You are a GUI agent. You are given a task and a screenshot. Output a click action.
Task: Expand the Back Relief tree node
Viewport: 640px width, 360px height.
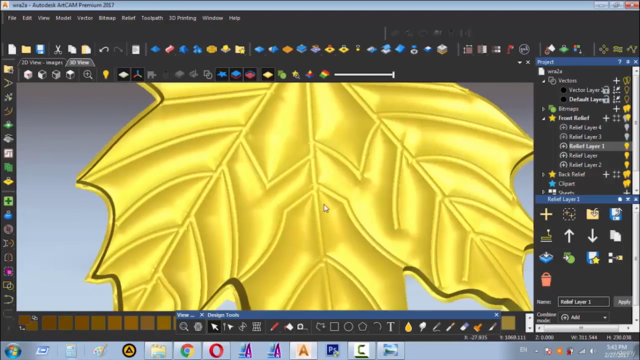(x=543, y=175)
